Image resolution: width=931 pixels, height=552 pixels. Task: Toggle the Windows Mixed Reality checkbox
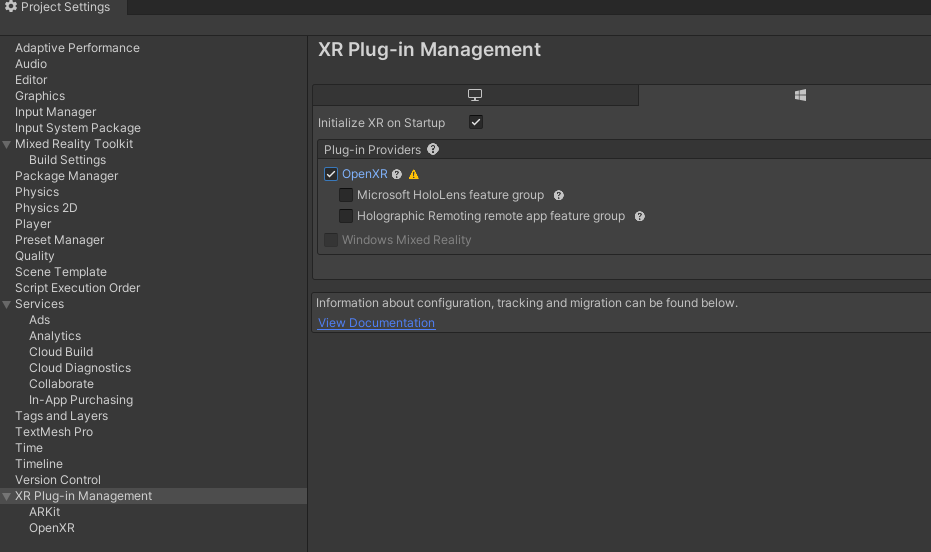(x=331, y=240)
